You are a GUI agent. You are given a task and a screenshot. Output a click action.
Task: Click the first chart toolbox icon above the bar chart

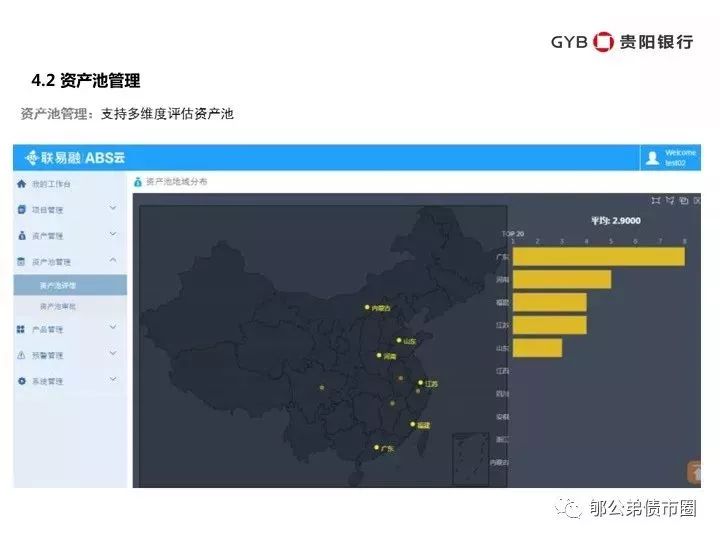coord(656,200)
